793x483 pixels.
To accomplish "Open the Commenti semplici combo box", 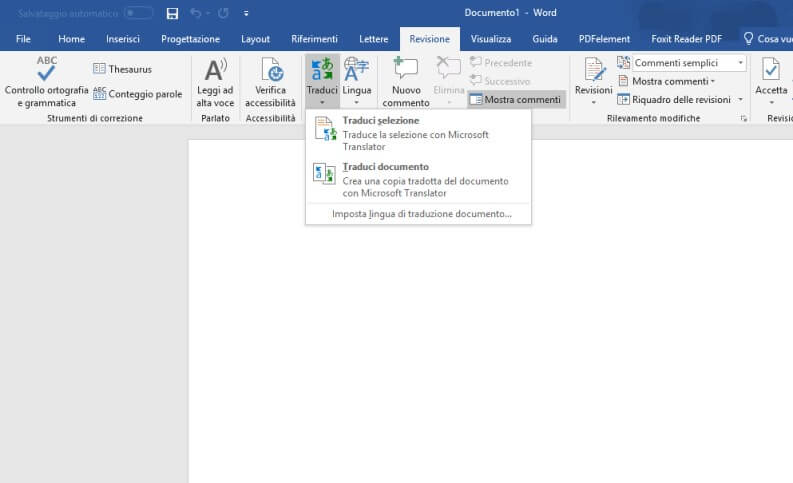I will pyautogui.click(x=689, y=63).
